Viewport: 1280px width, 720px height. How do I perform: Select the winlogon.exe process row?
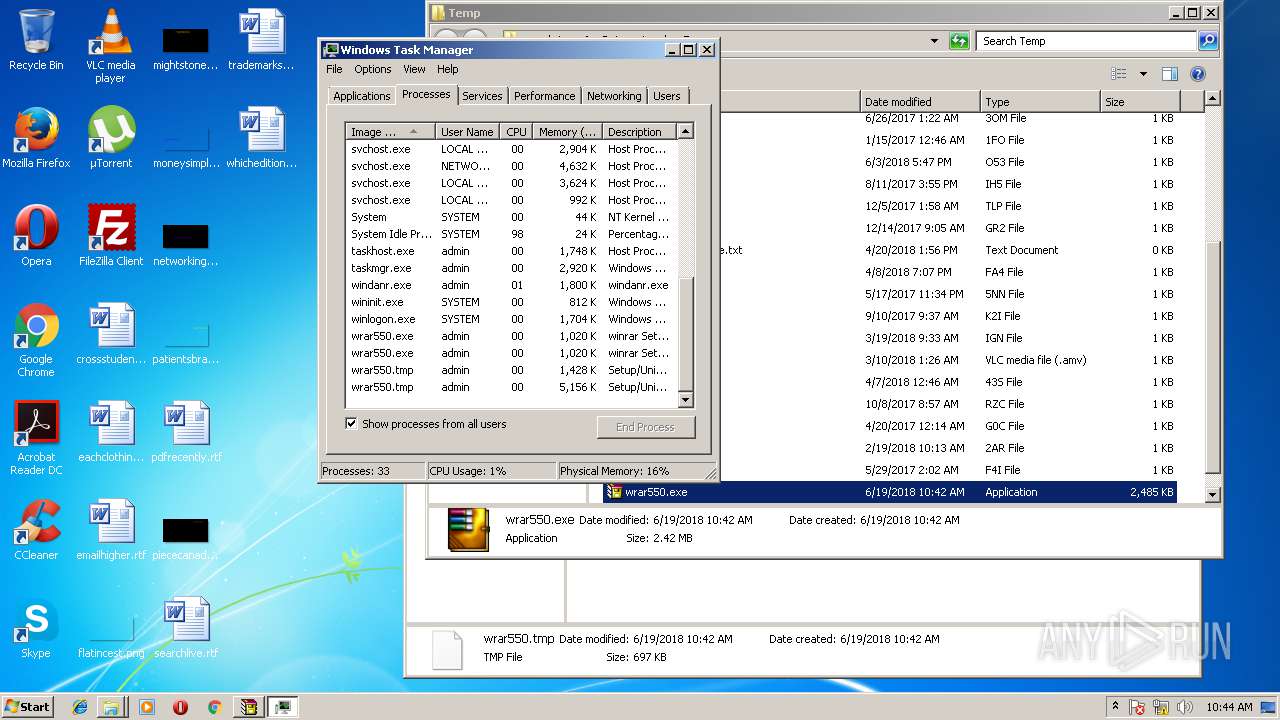(x=512, y=319)
